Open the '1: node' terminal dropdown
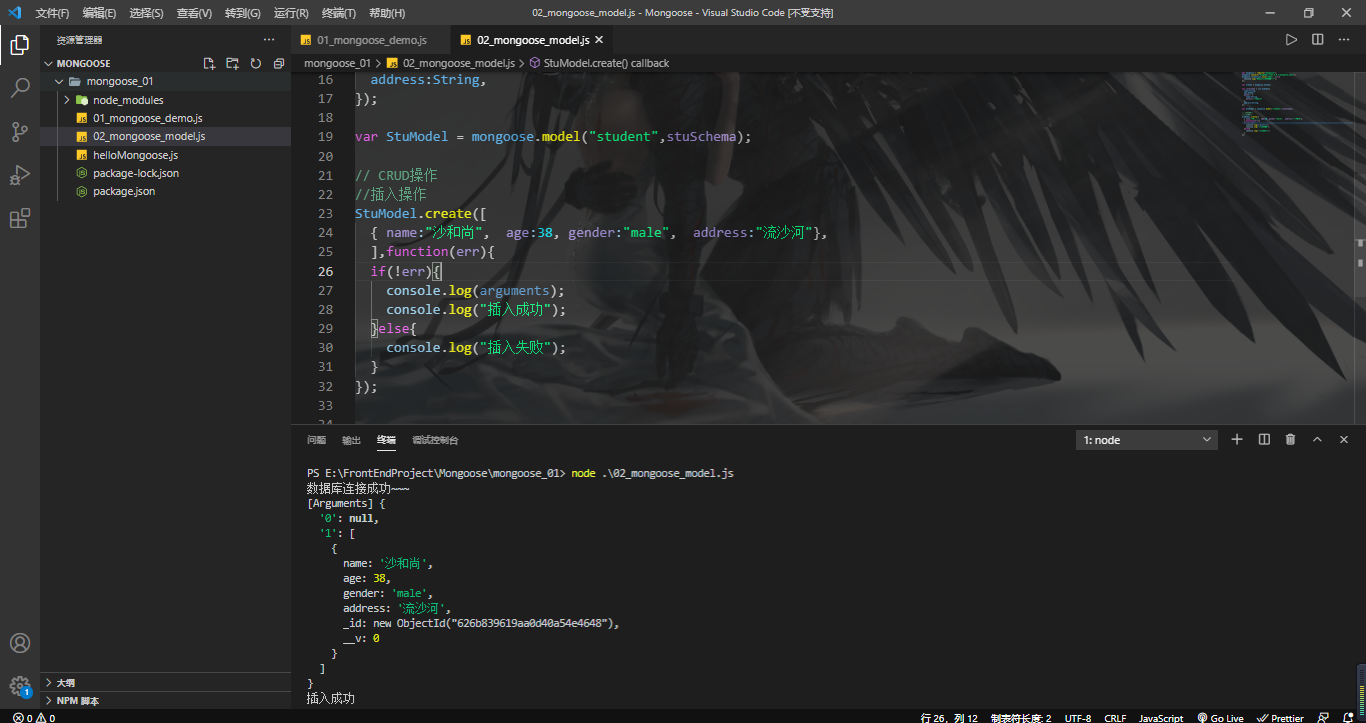1366x723 pixels. tap(1147, 440)
